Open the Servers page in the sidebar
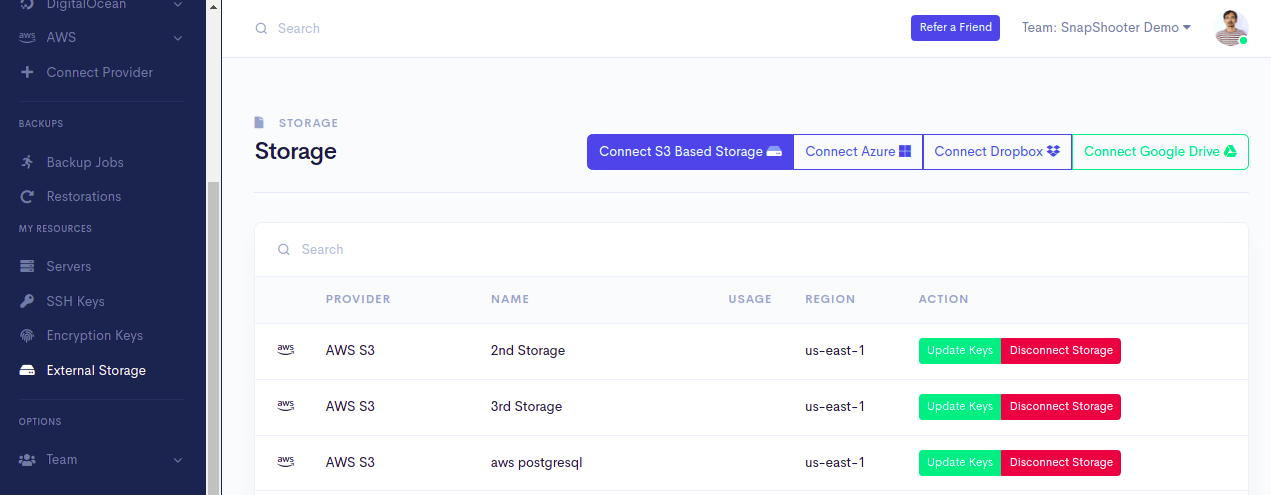This screenshot has width=1271, height=495. 69,266
